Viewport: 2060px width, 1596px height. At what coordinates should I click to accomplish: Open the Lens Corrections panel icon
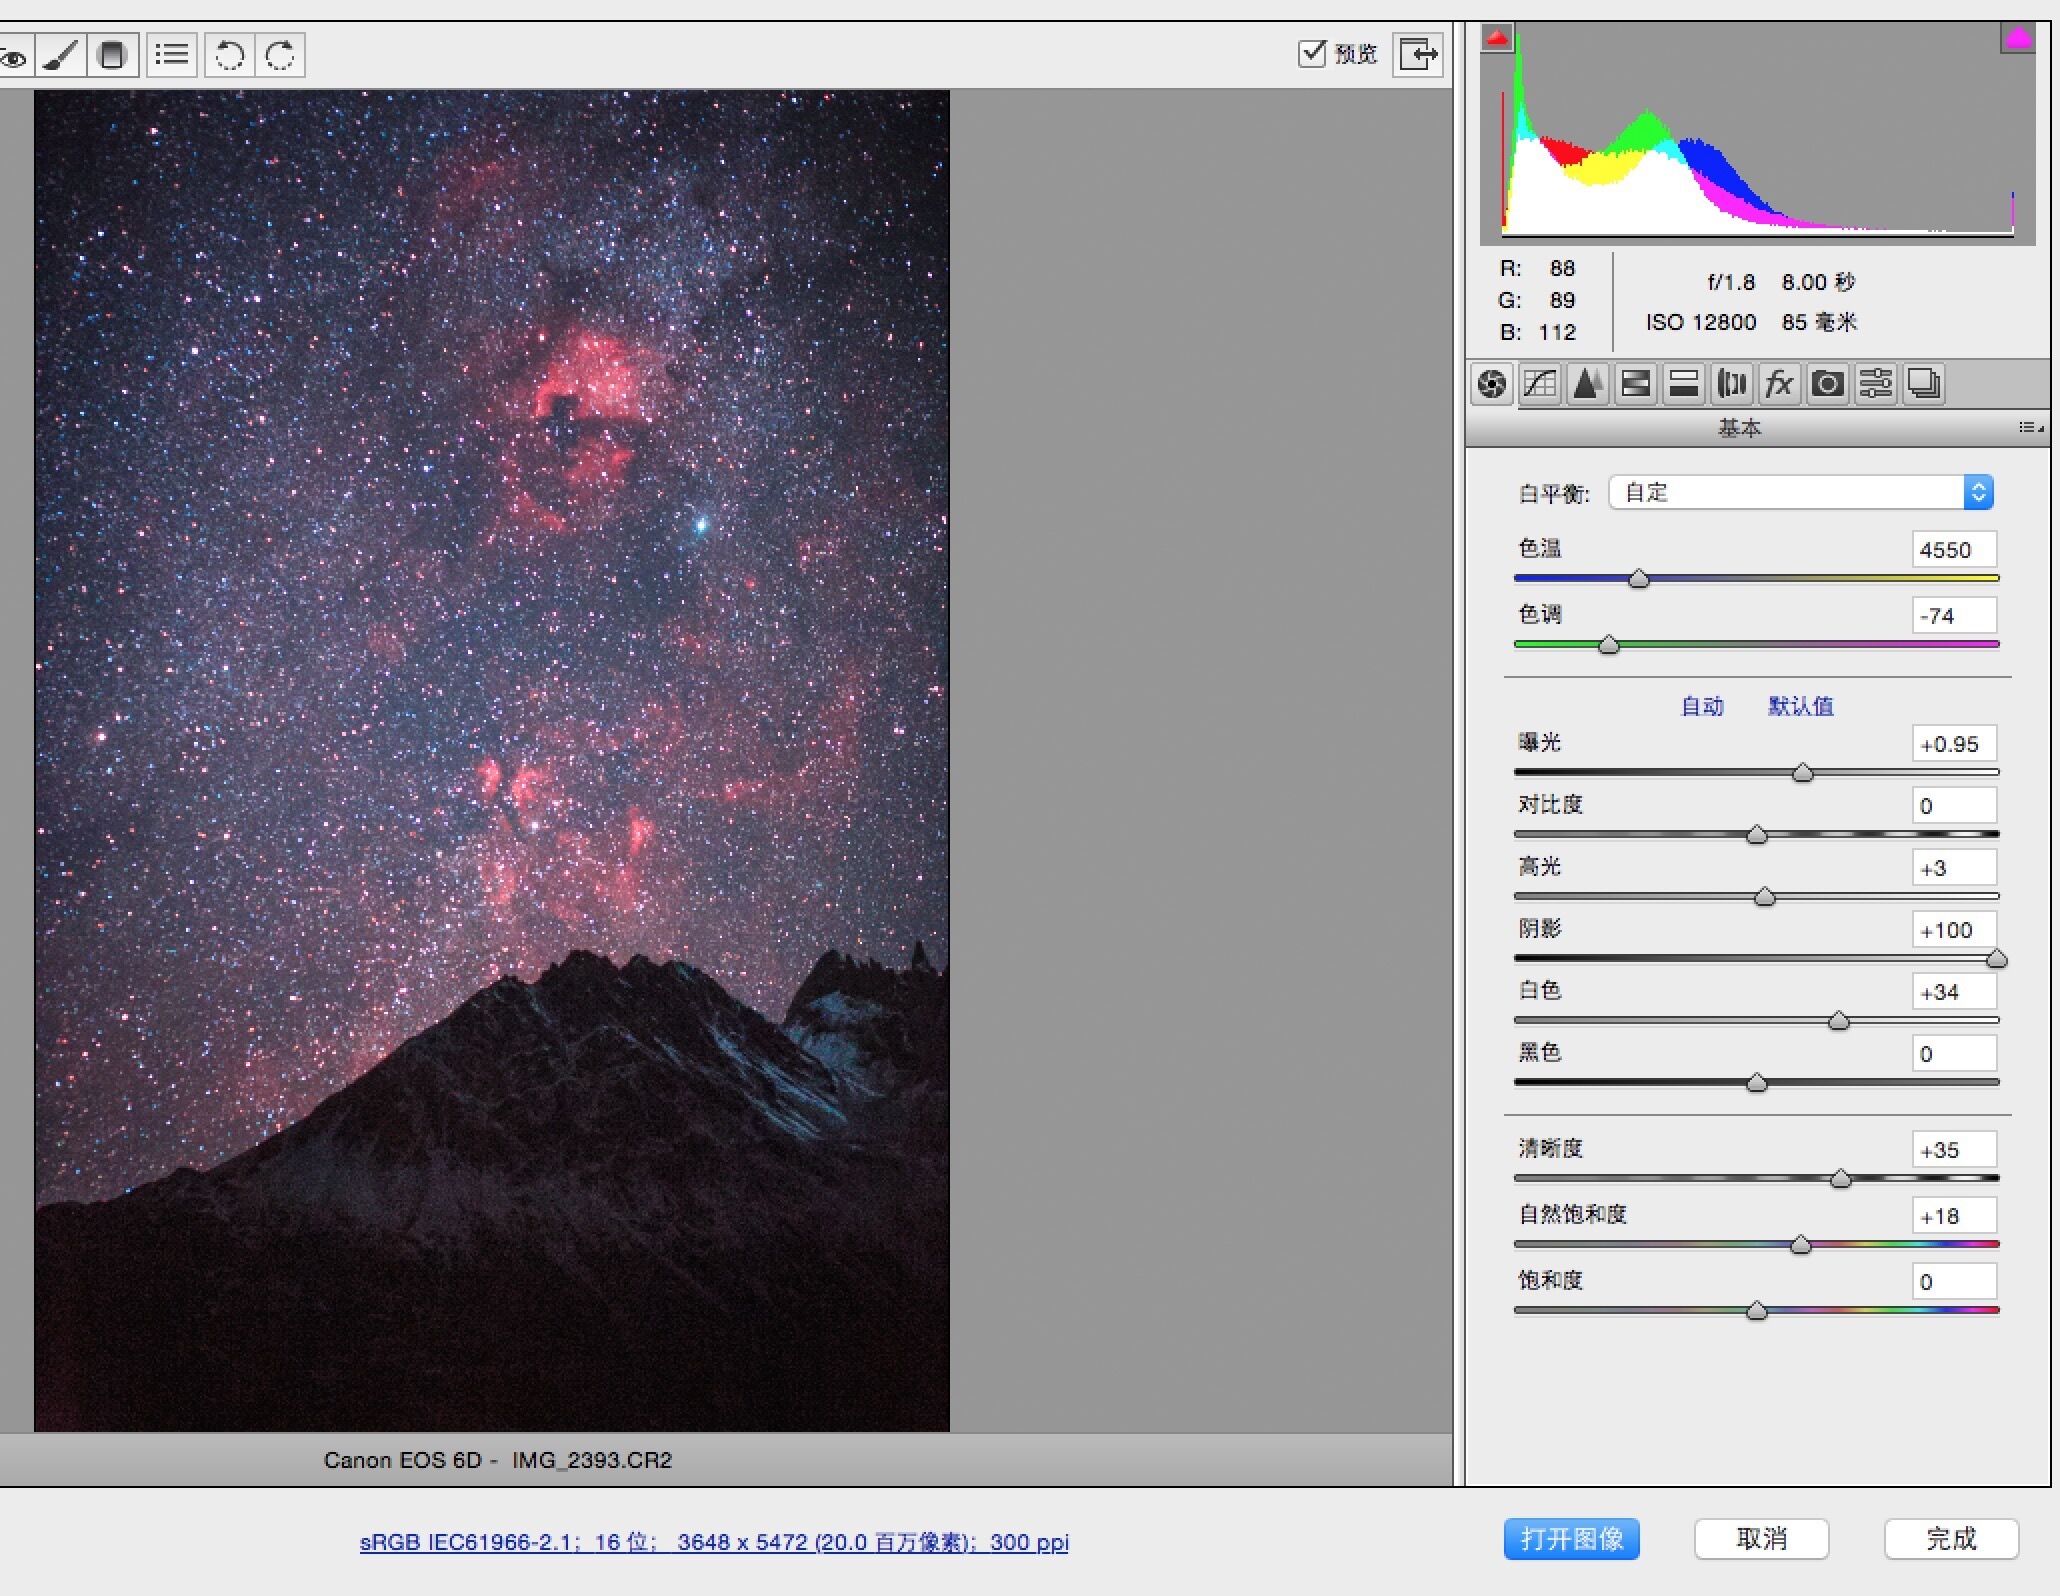[x=1732, y=384]
